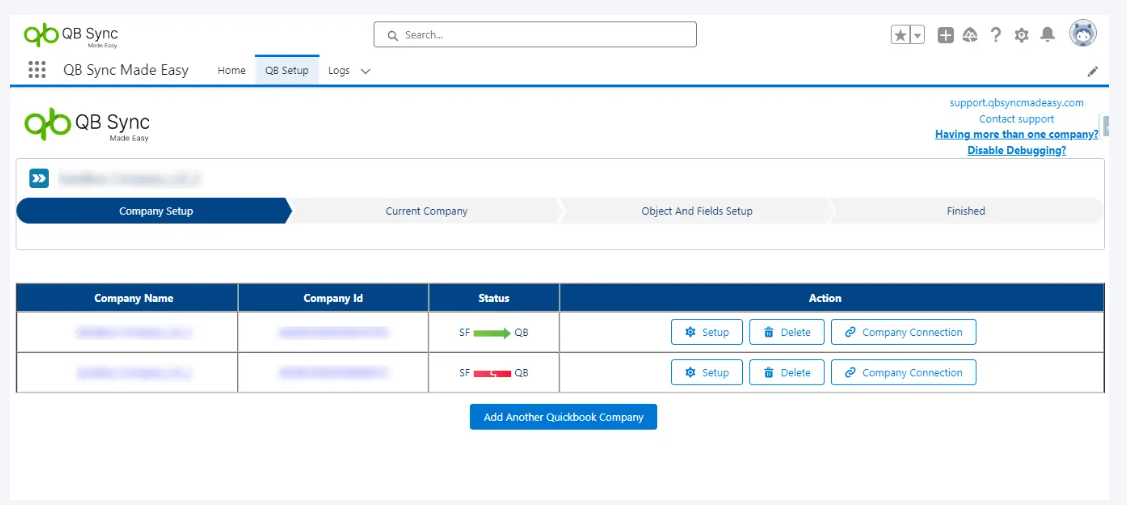Viewport: 1127px width, 505px height.
Task: Click Setup button in the red-status row
Action: (x=707, y=373)
